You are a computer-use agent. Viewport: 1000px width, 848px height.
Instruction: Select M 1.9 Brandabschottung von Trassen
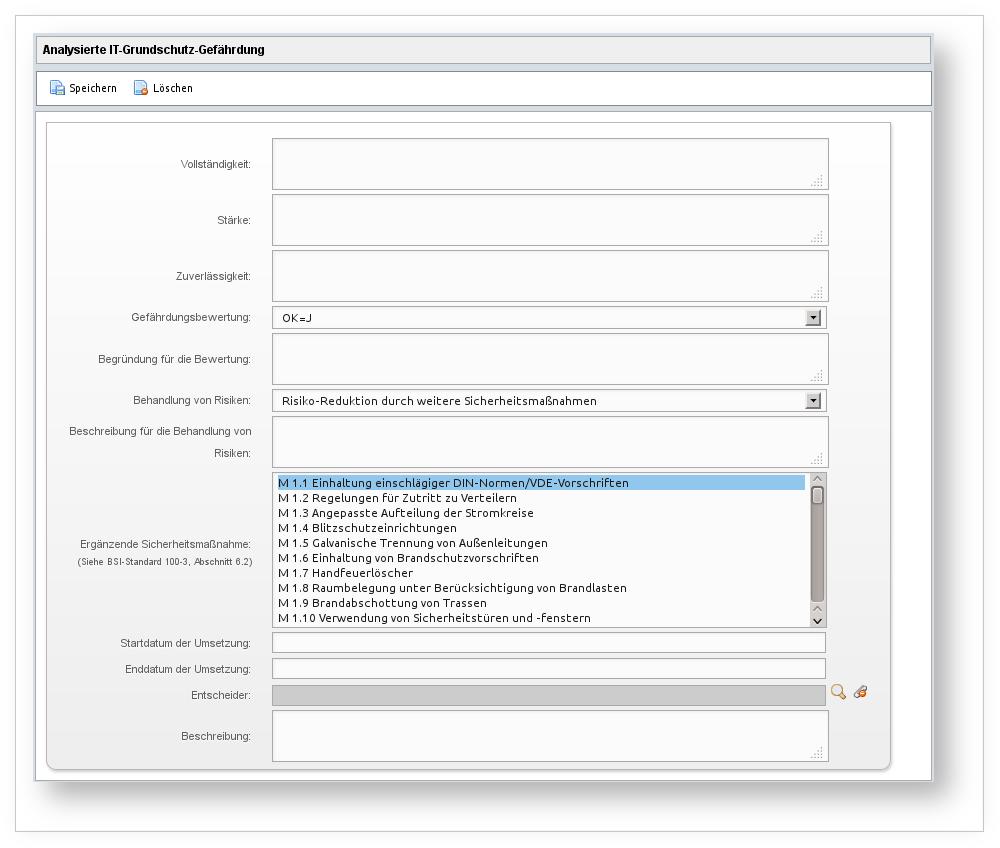[x=382, y=603]
